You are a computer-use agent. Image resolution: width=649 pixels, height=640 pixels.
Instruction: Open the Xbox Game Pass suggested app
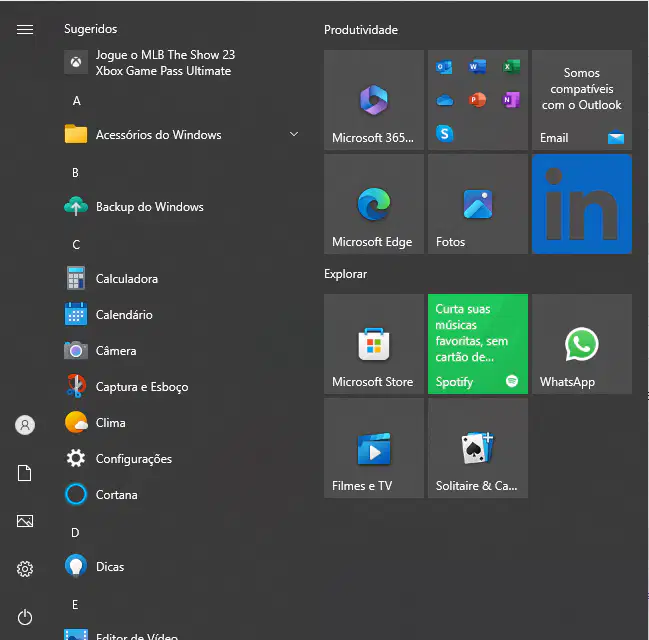click(x=150, y=63)
